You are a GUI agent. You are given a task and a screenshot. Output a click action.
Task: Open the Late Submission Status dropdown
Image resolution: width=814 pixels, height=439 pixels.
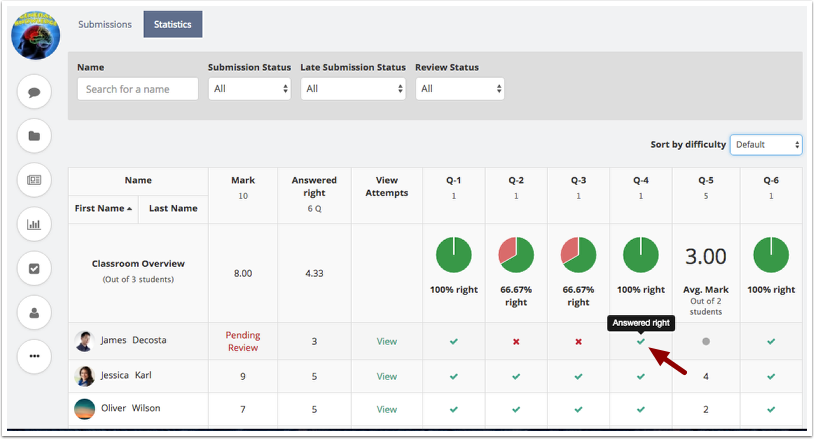pos(353,89)
